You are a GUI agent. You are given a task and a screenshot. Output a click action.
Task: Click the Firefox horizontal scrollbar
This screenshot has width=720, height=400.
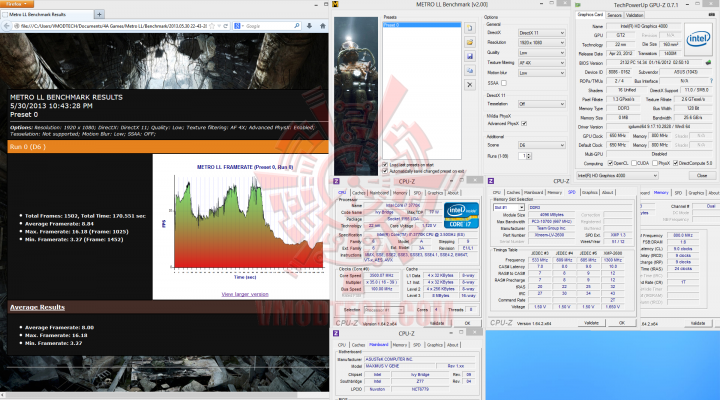164,395
